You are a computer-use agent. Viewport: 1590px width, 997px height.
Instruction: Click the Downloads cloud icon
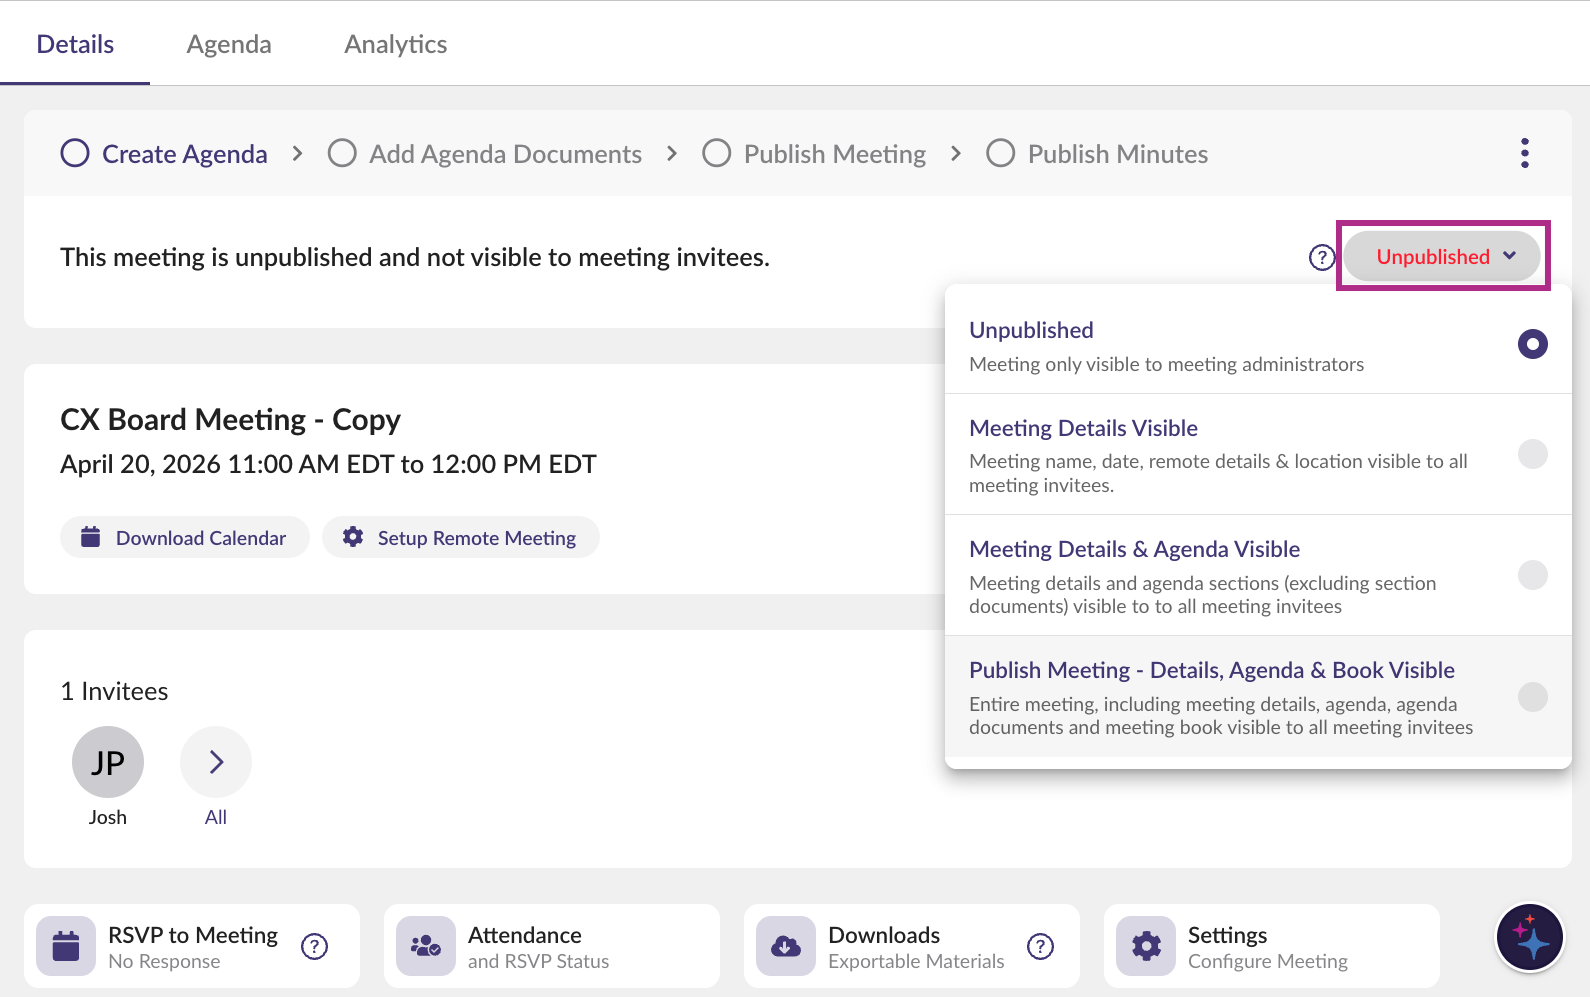[x=786, y=946]
